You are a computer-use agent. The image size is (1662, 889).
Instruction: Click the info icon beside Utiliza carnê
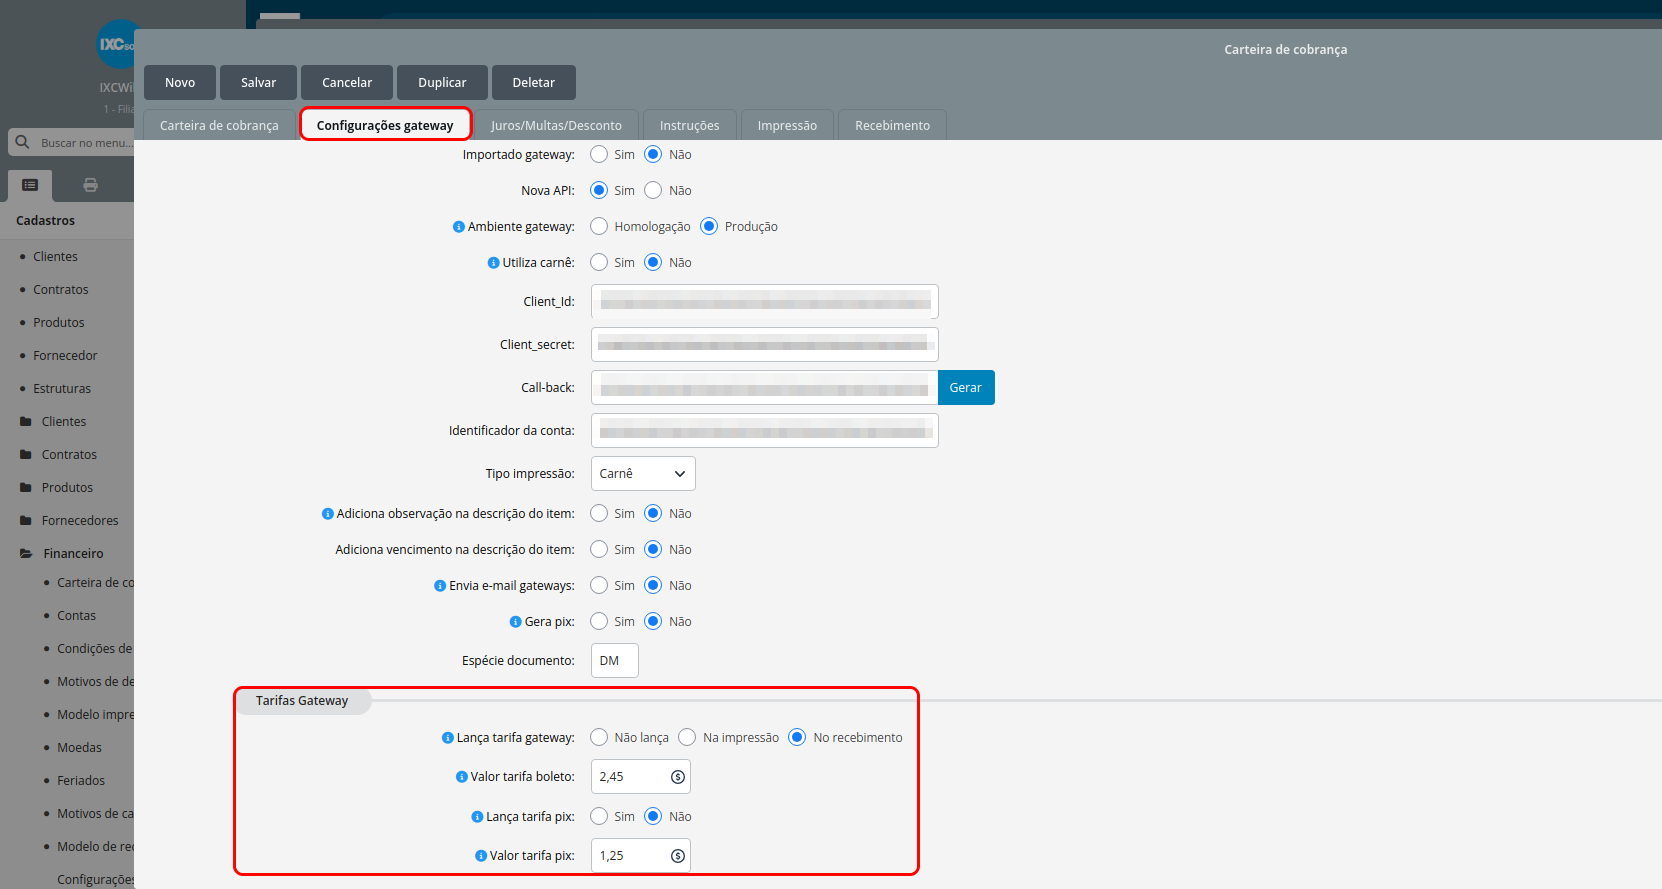493,263
